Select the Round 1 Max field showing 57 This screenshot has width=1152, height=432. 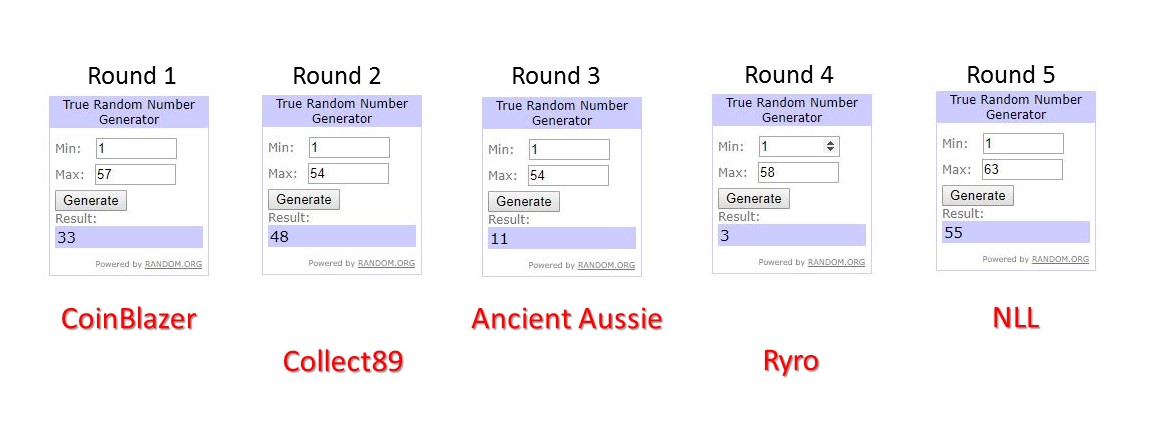136,174
